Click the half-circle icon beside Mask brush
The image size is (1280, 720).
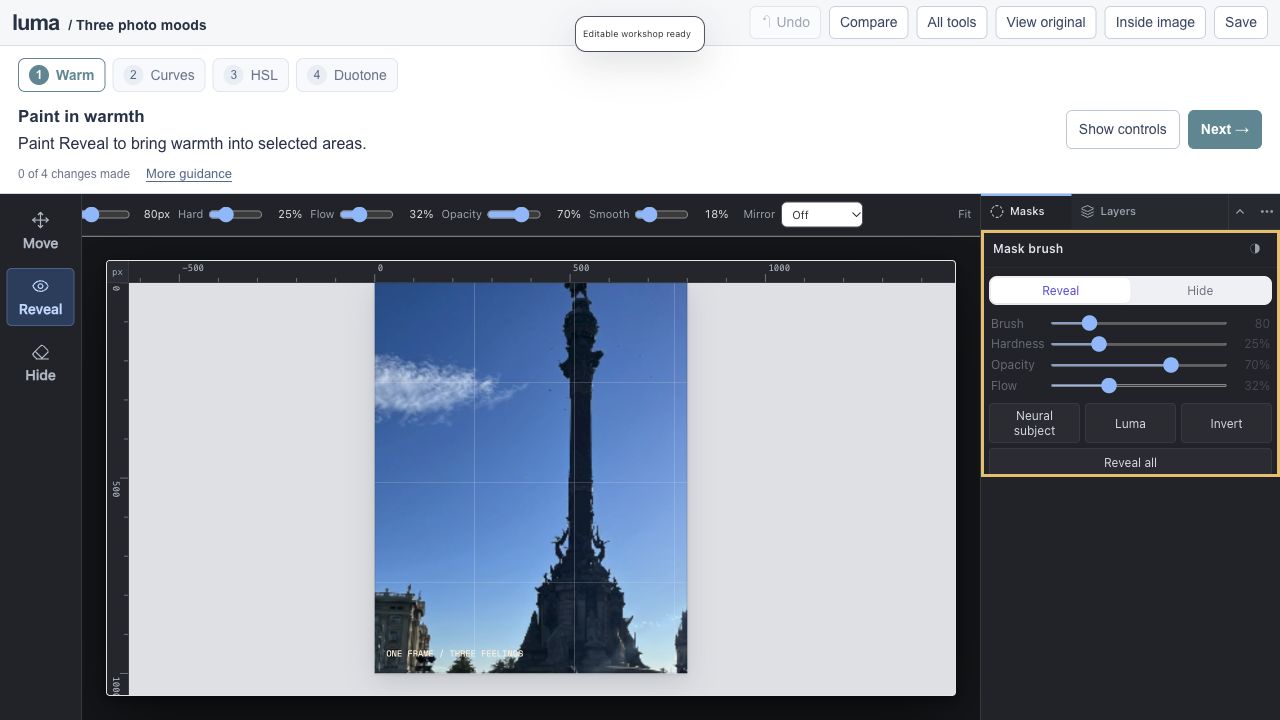click(x=1255, y=249)
